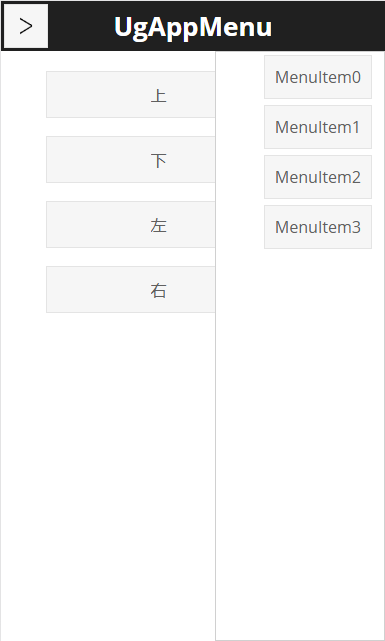Screen dimensions: 385x641
Task: Click the 左 (left) button
Action: 131,224
